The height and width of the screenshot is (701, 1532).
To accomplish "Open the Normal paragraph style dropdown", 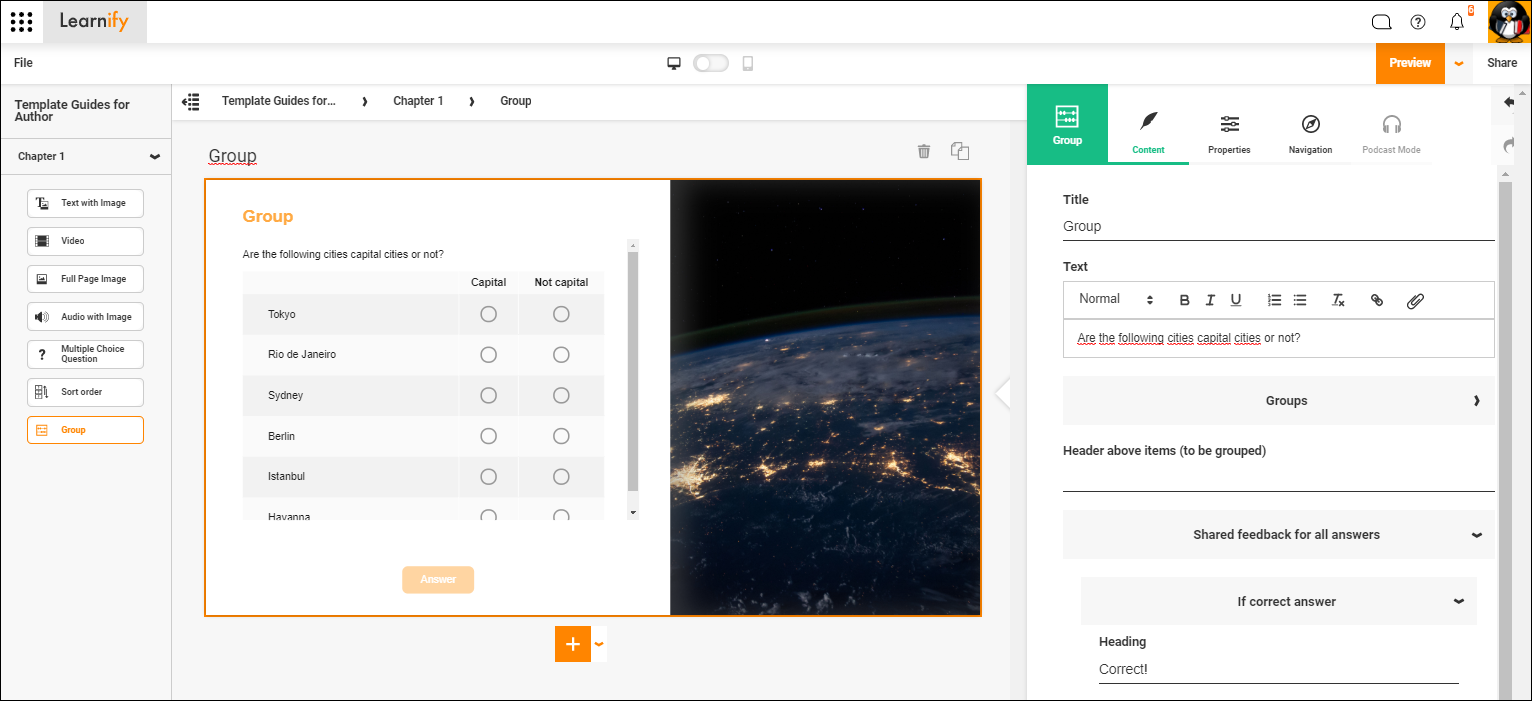I will (1113, 298).
